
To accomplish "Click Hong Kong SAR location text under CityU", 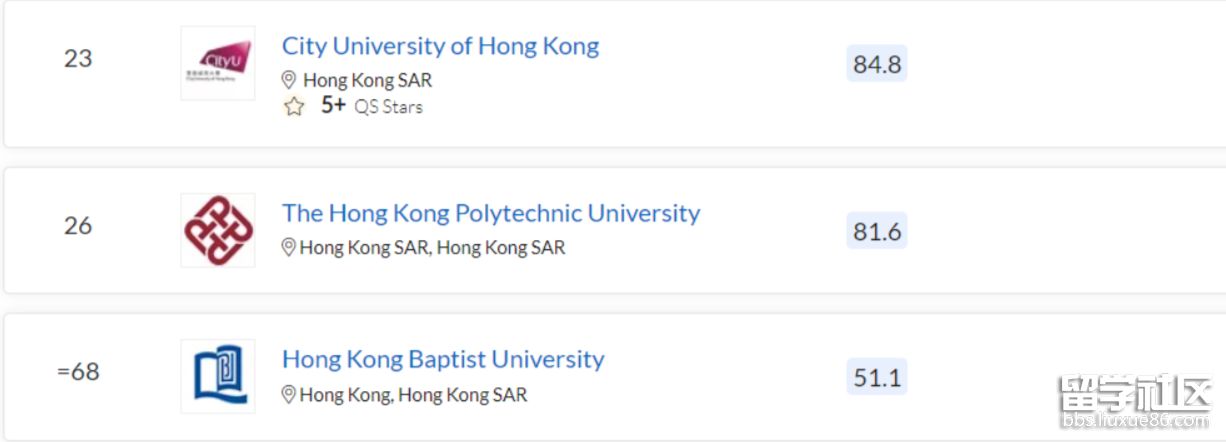I will (x=368, y=80).
